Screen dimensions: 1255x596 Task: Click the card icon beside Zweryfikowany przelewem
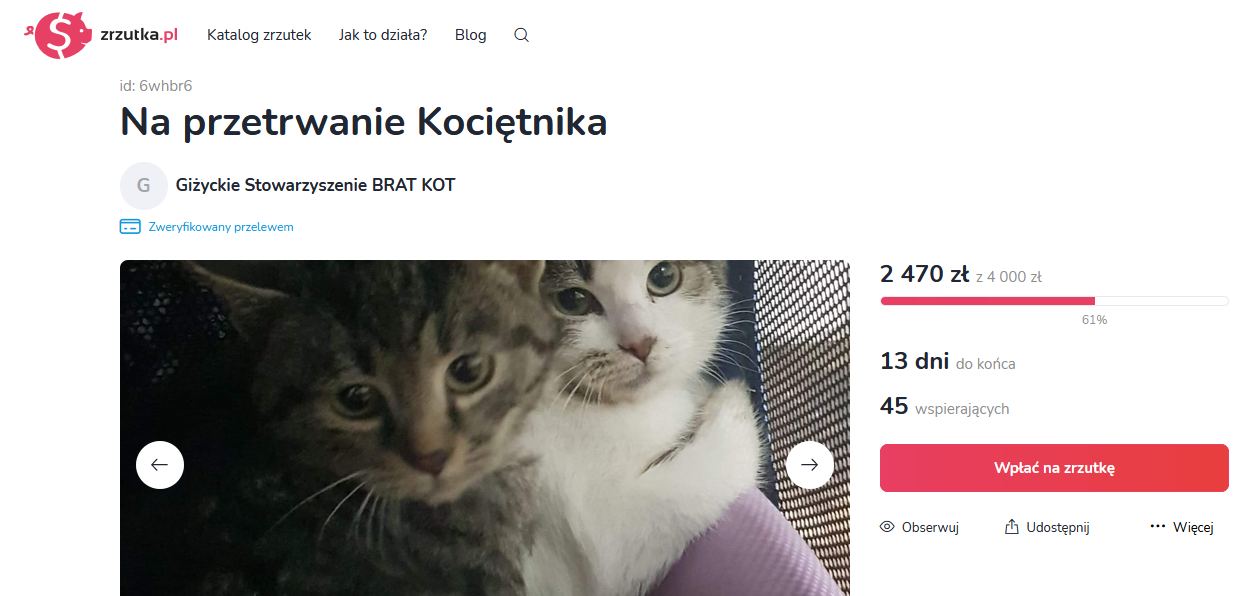tap(130, 227)
